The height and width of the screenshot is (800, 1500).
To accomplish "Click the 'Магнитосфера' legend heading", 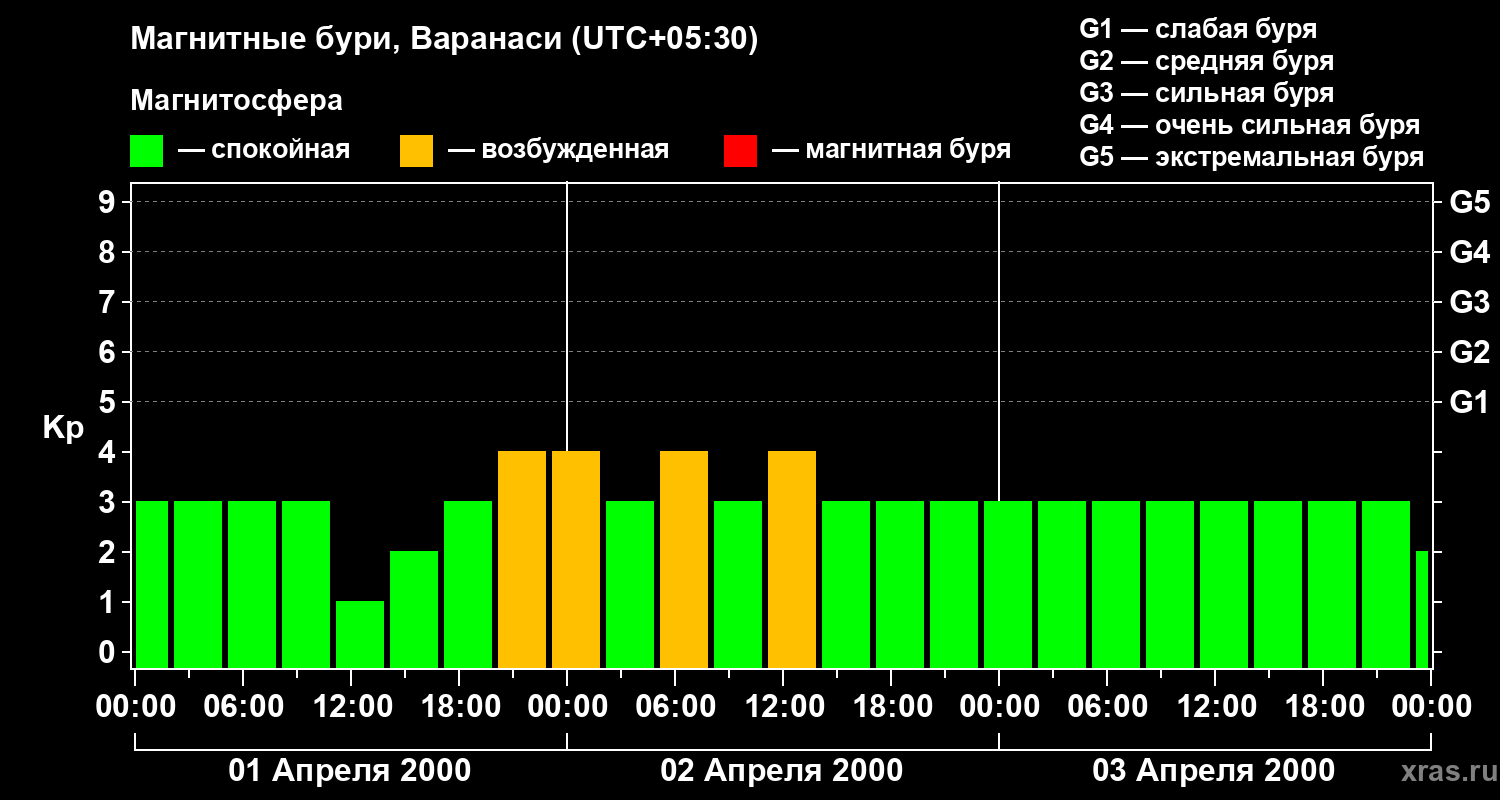I will [x=237, y=101].
